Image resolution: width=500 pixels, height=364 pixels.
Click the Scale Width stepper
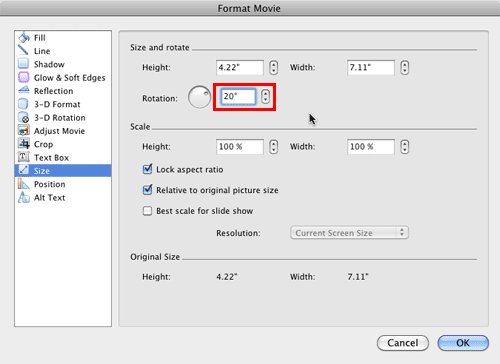pos(404,147)
